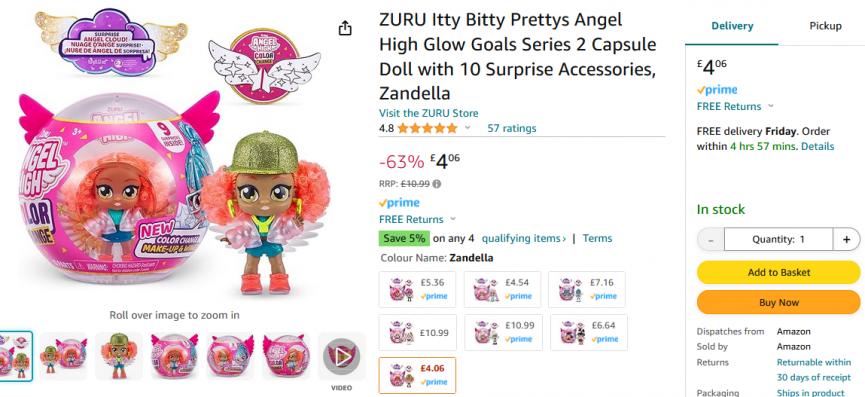Expand FREE Returns in delivery panel
The width and height of the screenshot is (865, 397).
[x=771, y=106]
